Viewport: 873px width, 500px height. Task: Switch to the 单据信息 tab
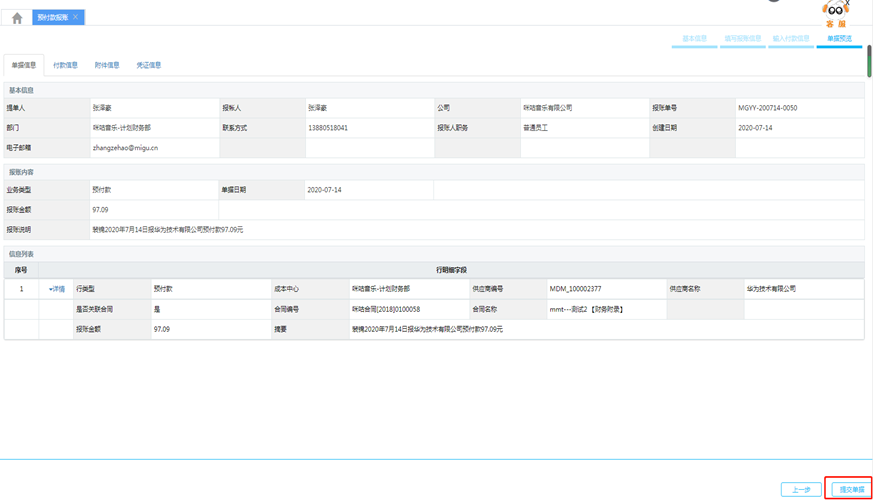(x=24, y=65)
